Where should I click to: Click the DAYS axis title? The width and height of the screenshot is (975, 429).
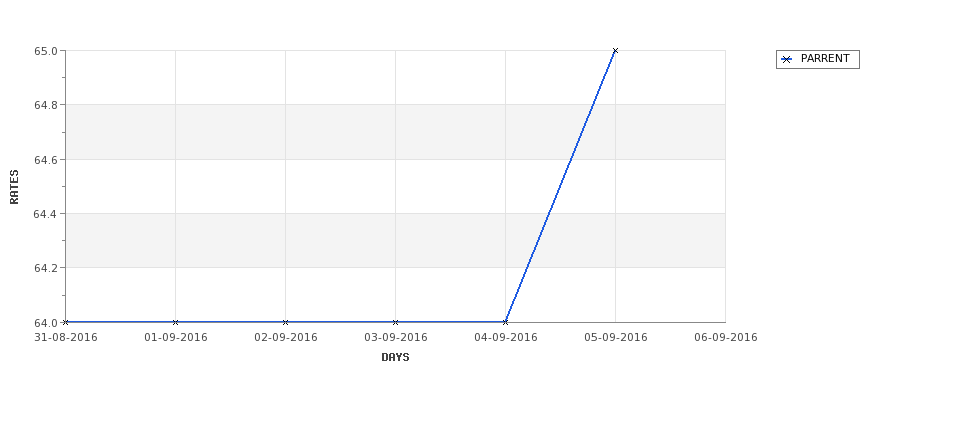(x=395, y=358)
